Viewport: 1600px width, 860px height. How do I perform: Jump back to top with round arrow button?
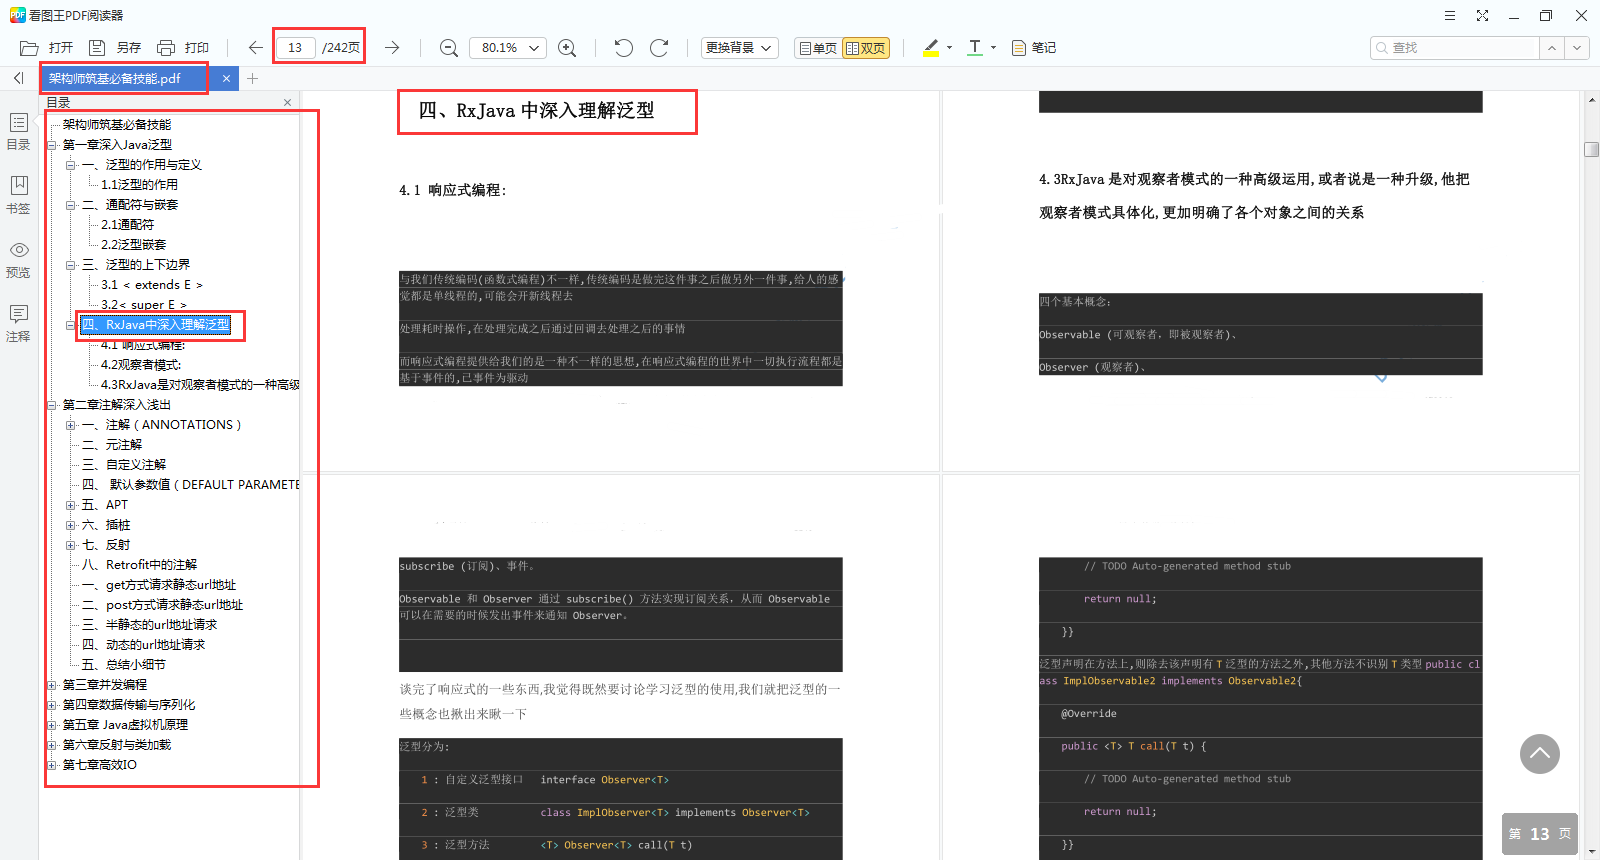click(x=1540, y=754)
